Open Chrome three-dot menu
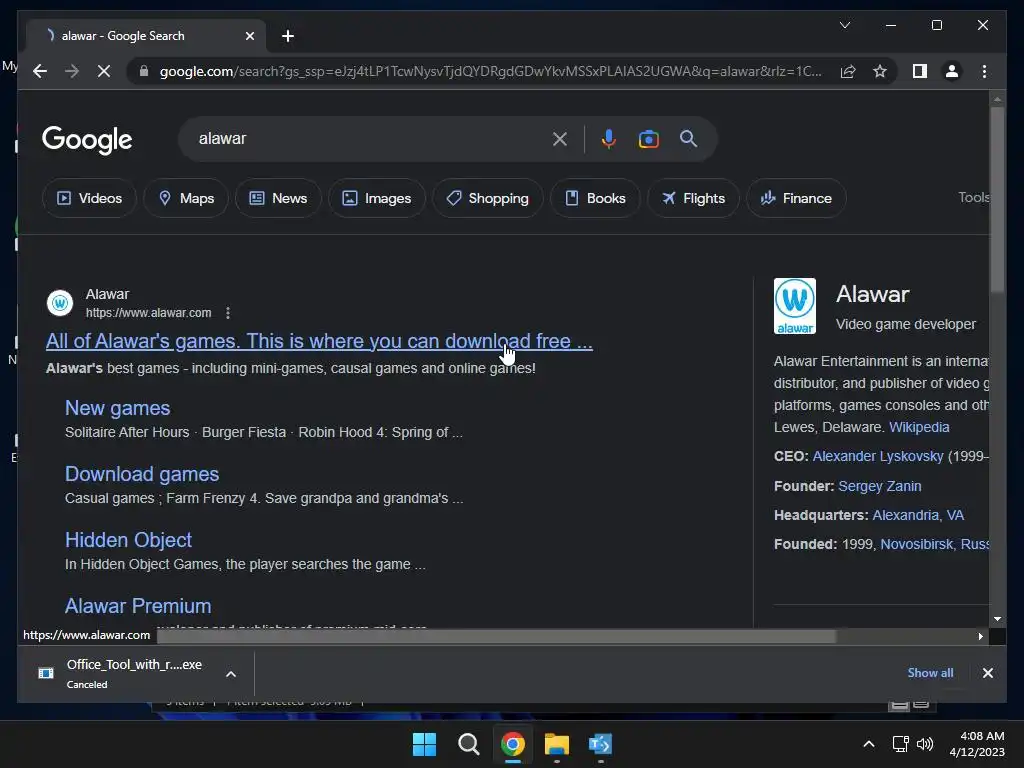Screen dimensions: 1024x768 click(984, 71)
